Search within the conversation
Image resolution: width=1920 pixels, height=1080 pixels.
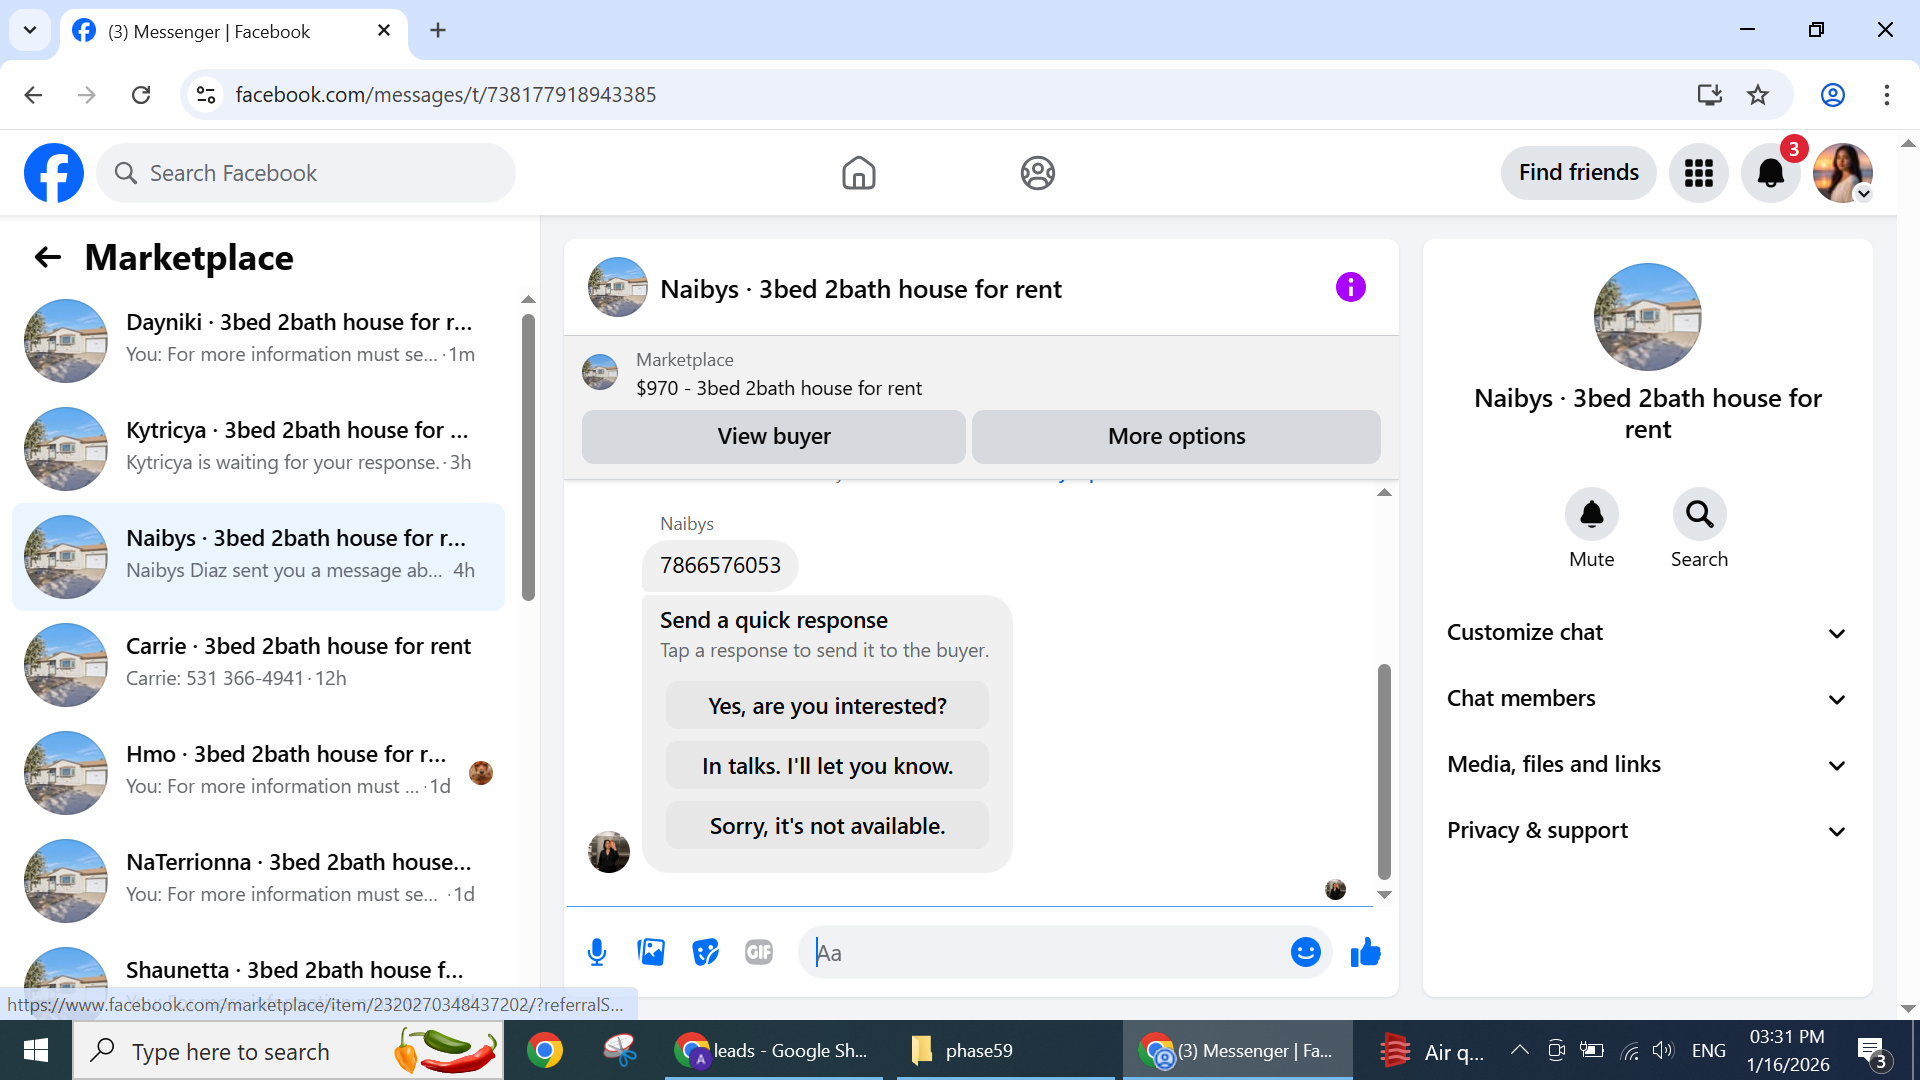pyautogui.click(x=1699, y=515)
